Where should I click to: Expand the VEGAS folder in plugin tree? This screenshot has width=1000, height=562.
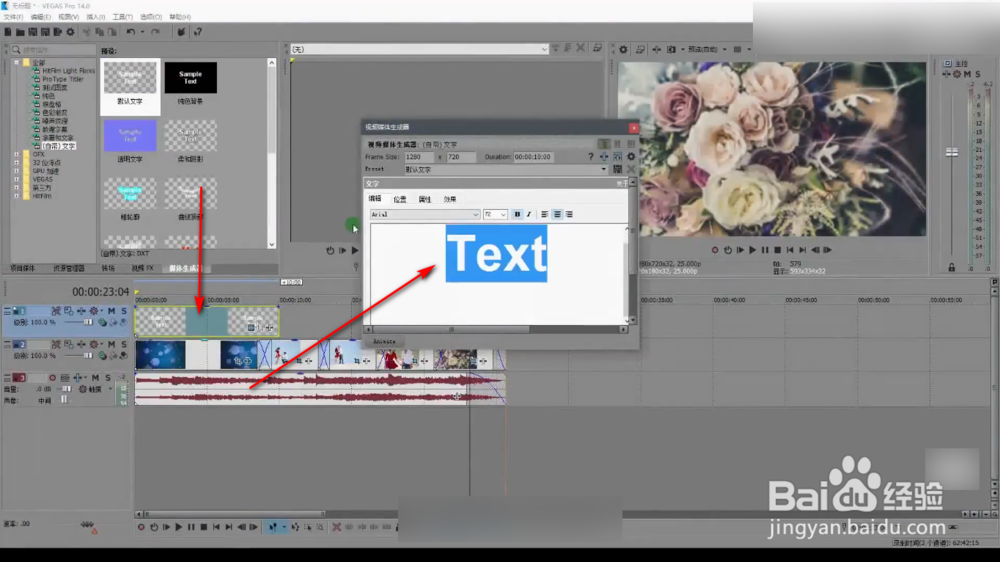pos(17,179)
